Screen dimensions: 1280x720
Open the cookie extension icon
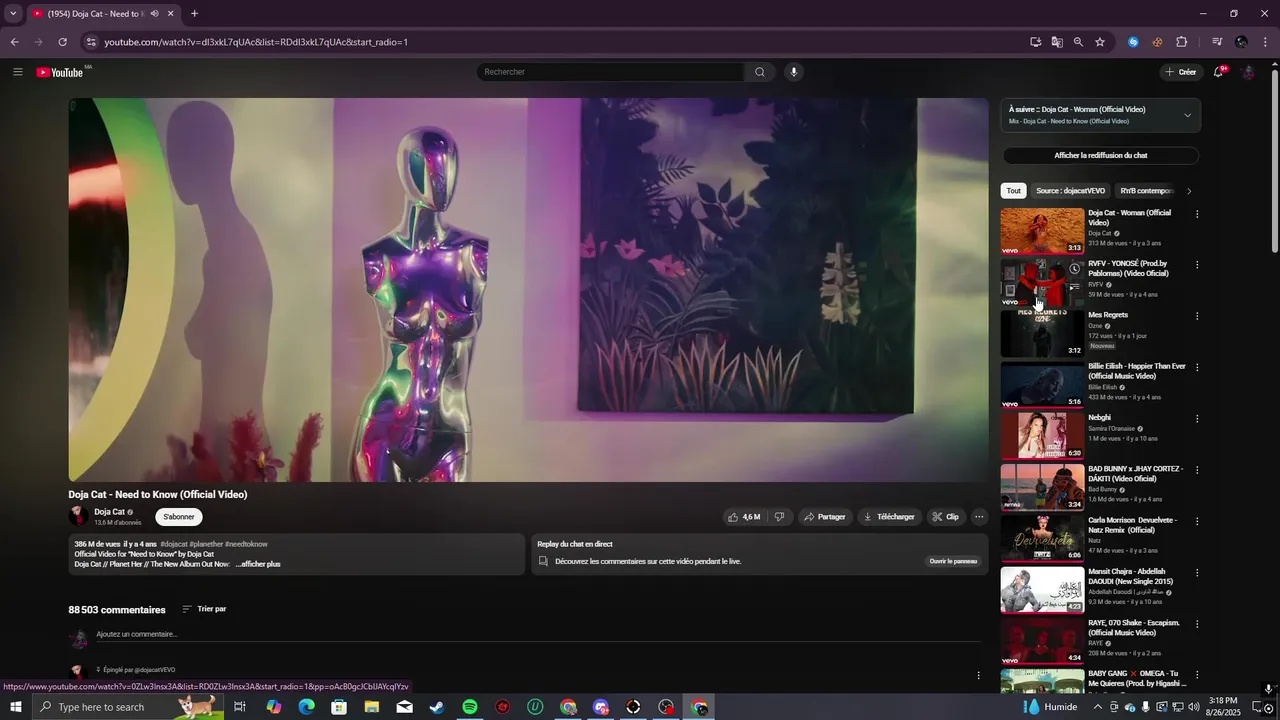(x=1157, y=42)
